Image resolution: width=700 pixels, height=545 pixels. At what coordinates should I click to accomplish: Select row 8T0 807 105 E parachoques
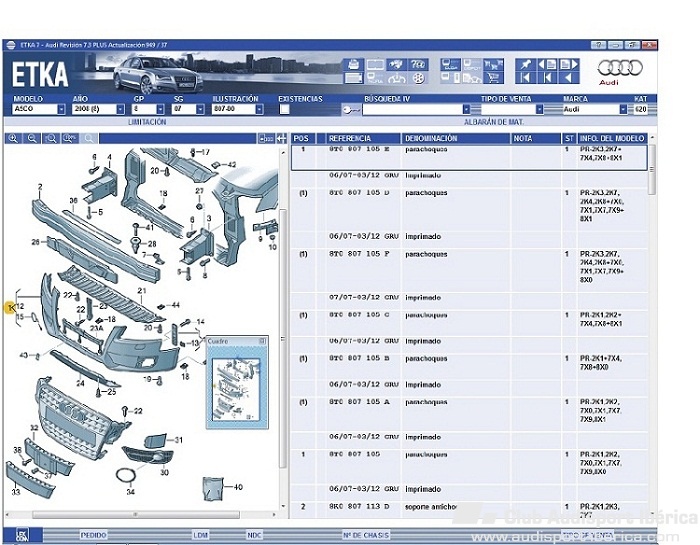point(469,157)
